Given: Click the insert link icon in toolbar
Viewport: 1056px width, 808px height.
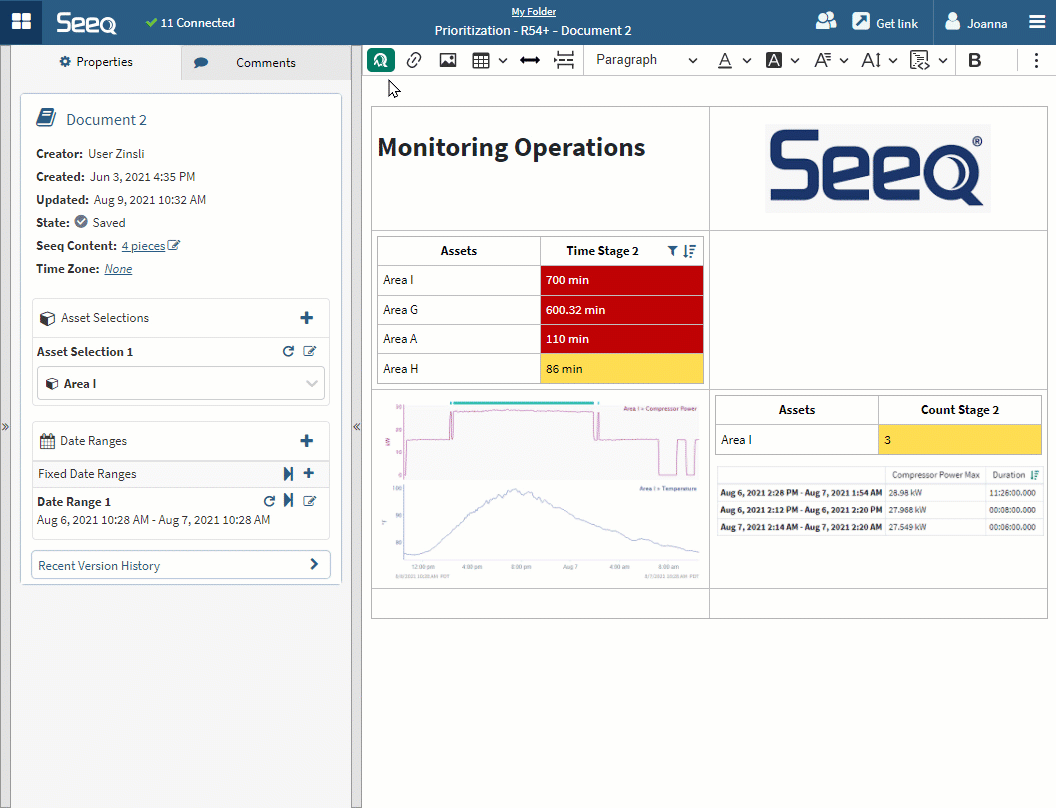Looking at the screenshot, I should coord(414,60).
